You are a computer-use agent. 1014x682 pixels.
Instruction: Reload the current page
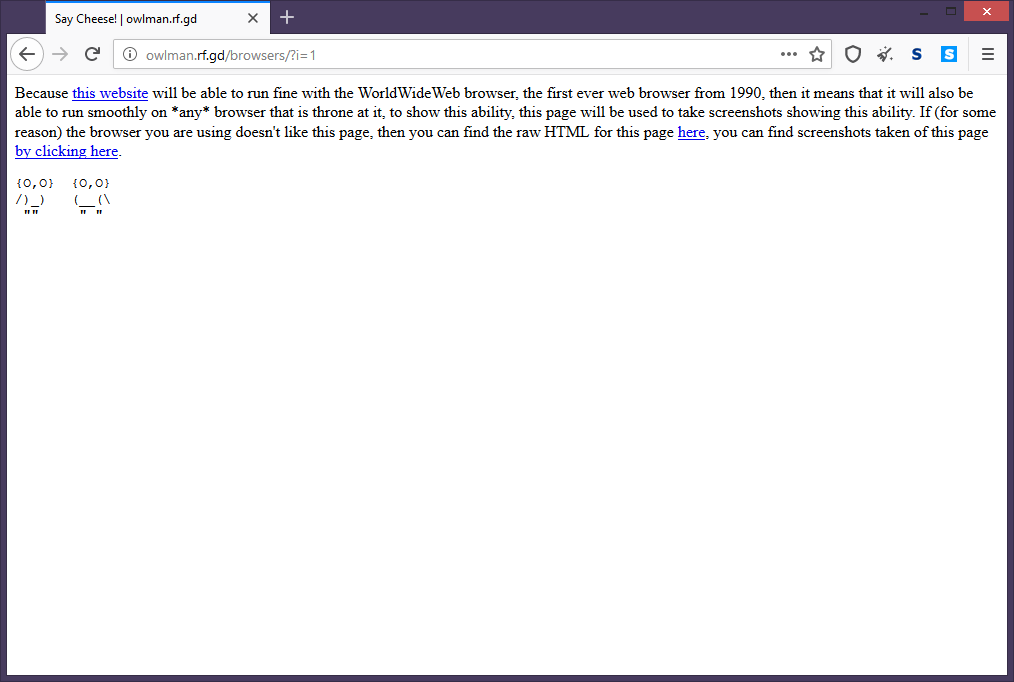[92, 54]
